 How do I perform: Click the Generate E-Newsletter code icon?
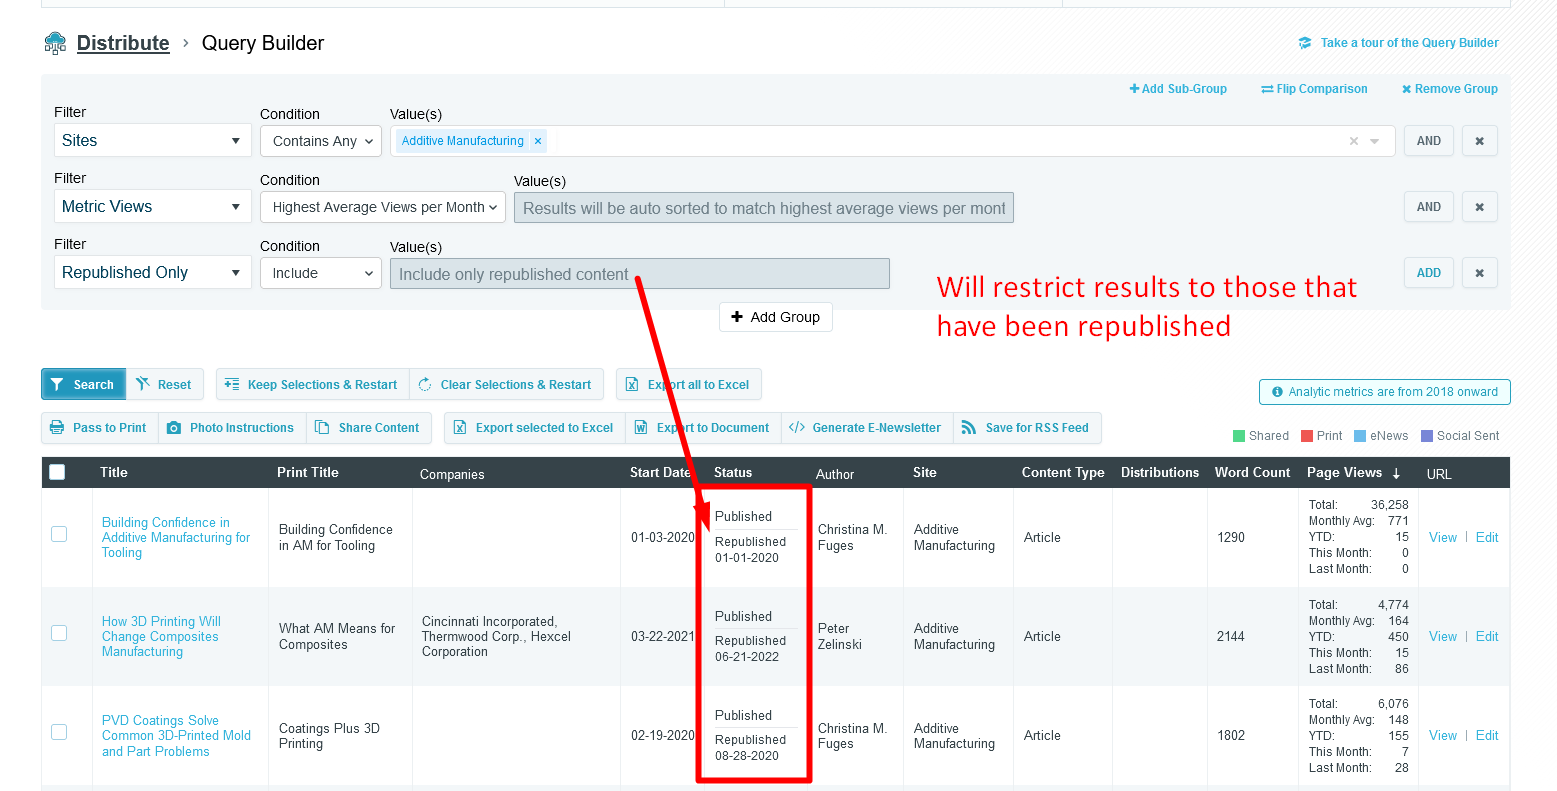tap(797, 428)
